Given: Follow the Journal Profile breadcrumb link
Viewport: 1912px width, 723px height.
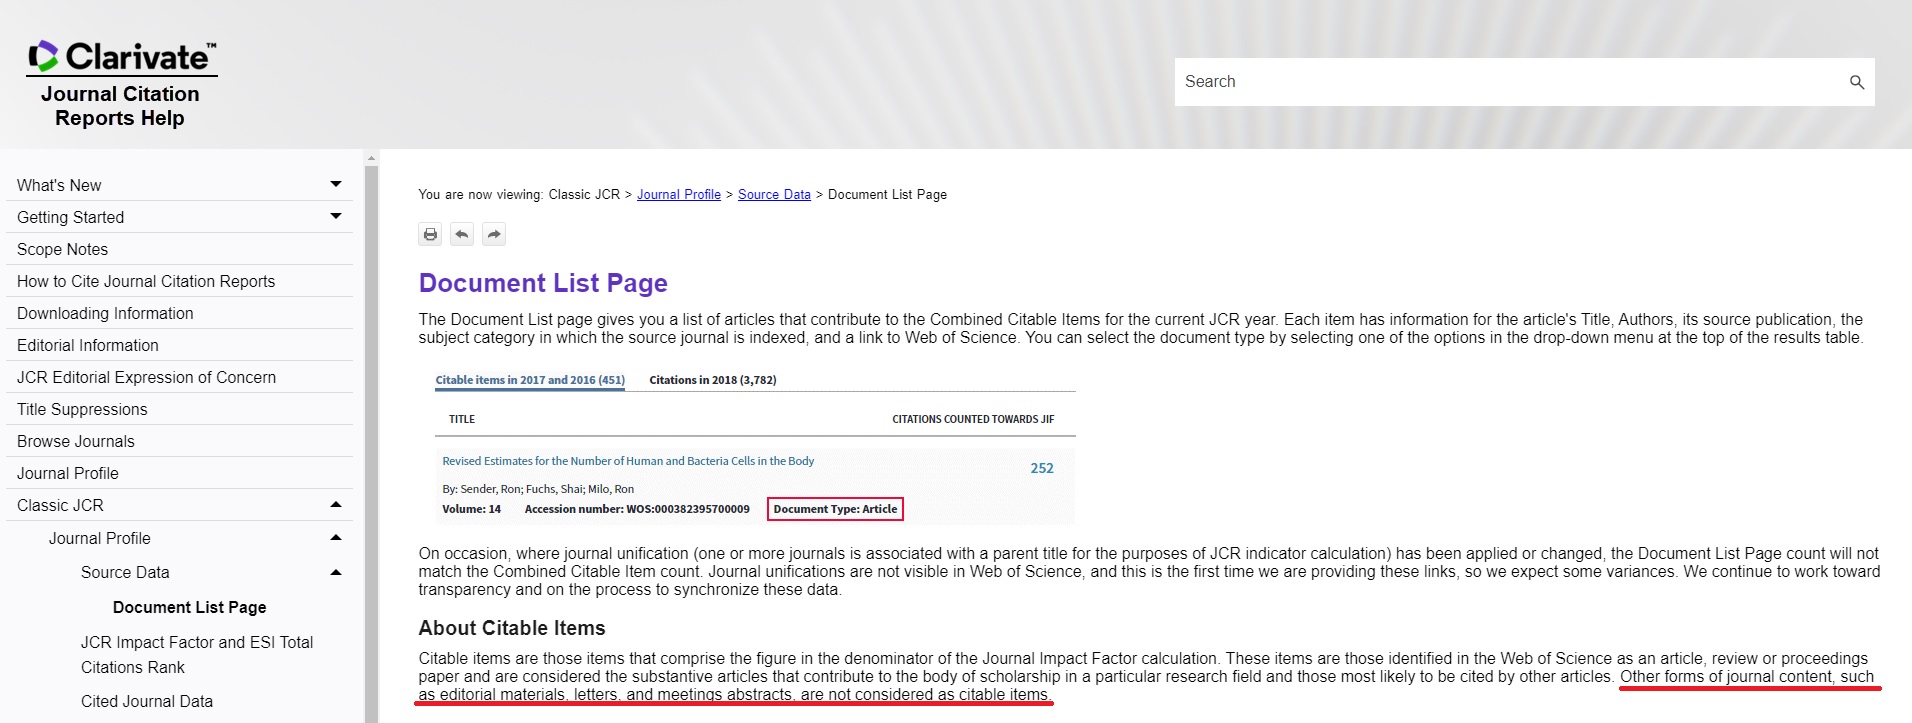Looking at the screenshot, I should pyautogui.click(x=679, y=194).
